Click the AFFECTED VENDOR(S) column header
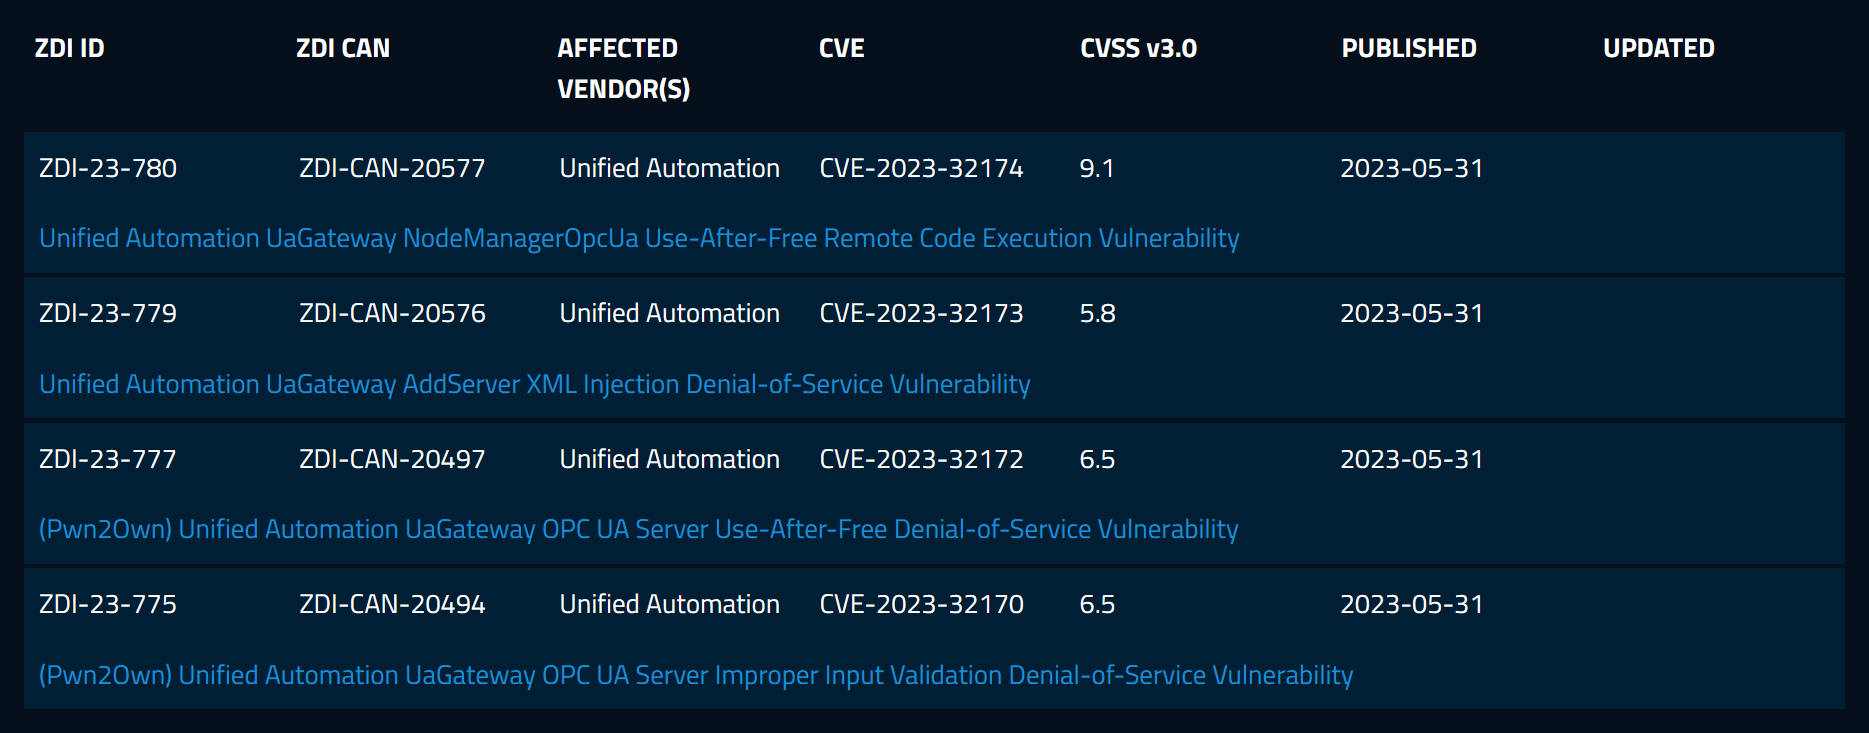The height and width of the screenshot is (733, 1869). click(x=624, y=68)
